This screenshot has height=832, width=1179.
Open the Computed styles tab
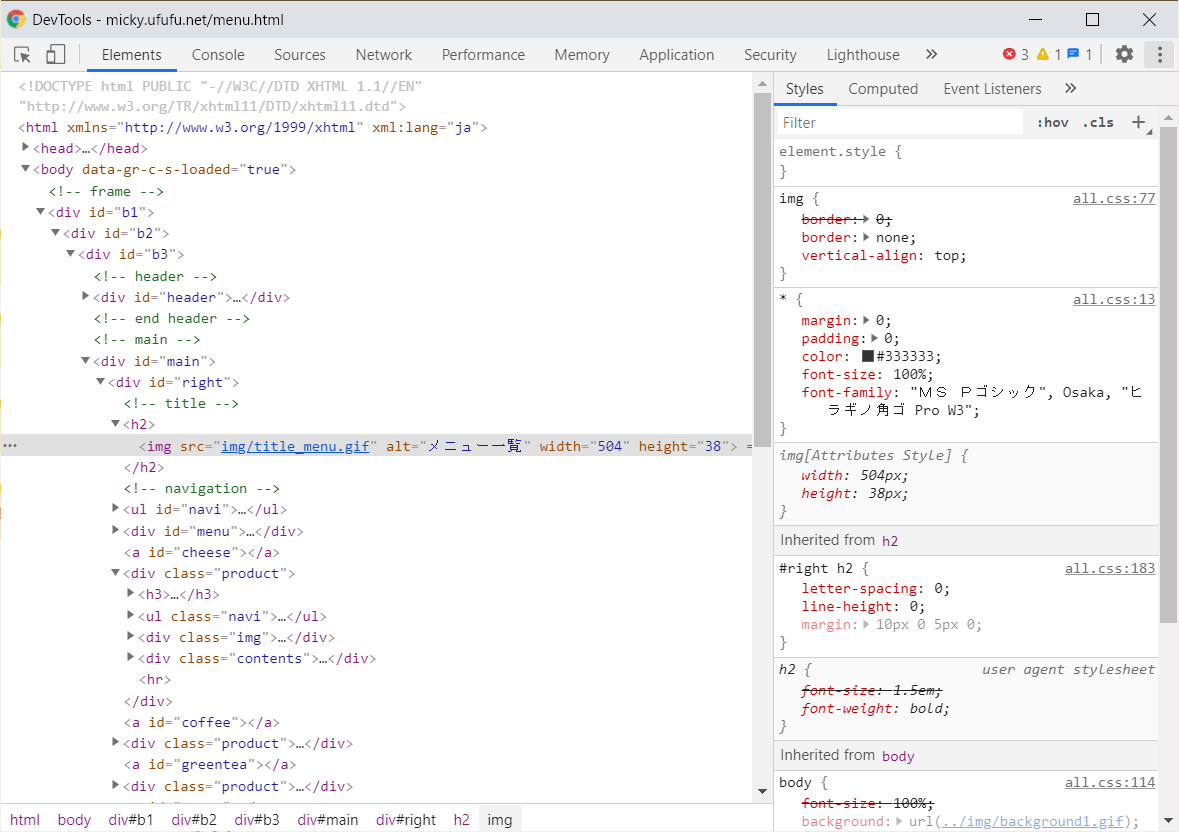click(882, 89)
